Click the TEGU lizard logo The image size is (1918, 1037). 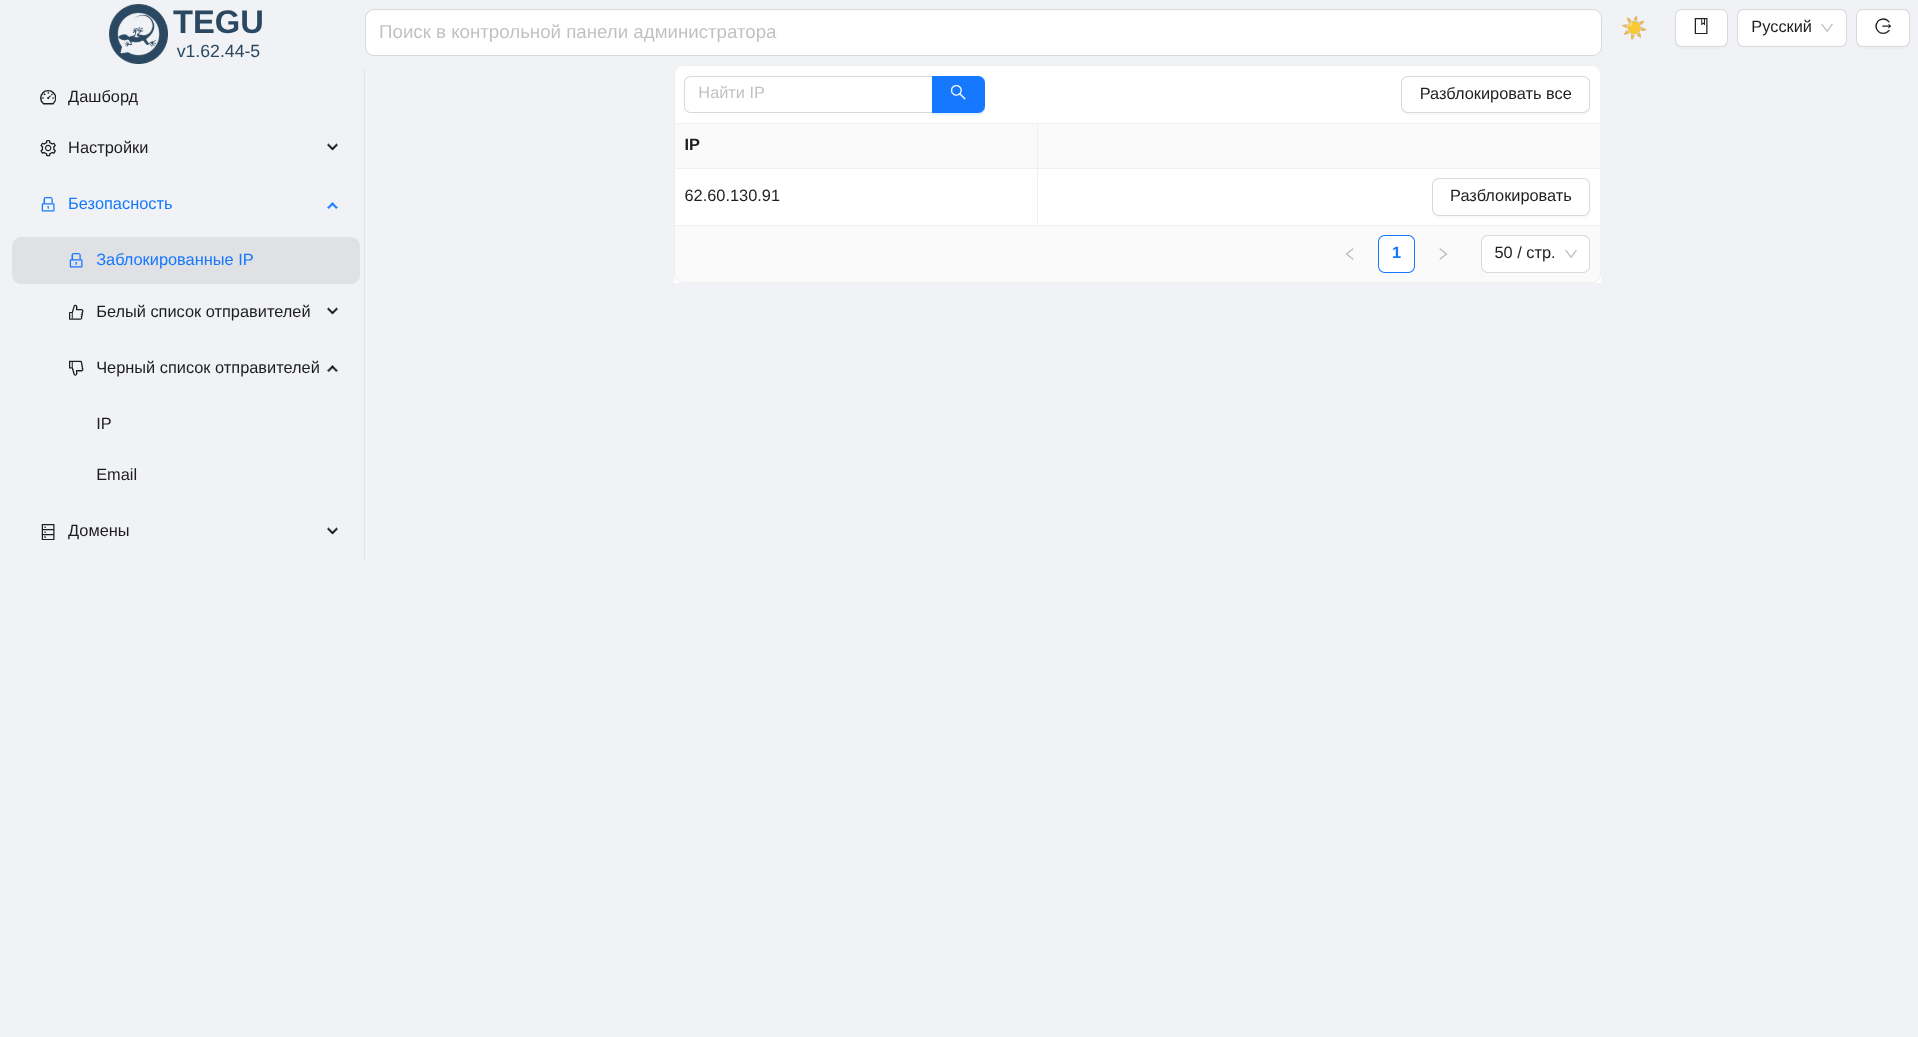pos(138,34)
